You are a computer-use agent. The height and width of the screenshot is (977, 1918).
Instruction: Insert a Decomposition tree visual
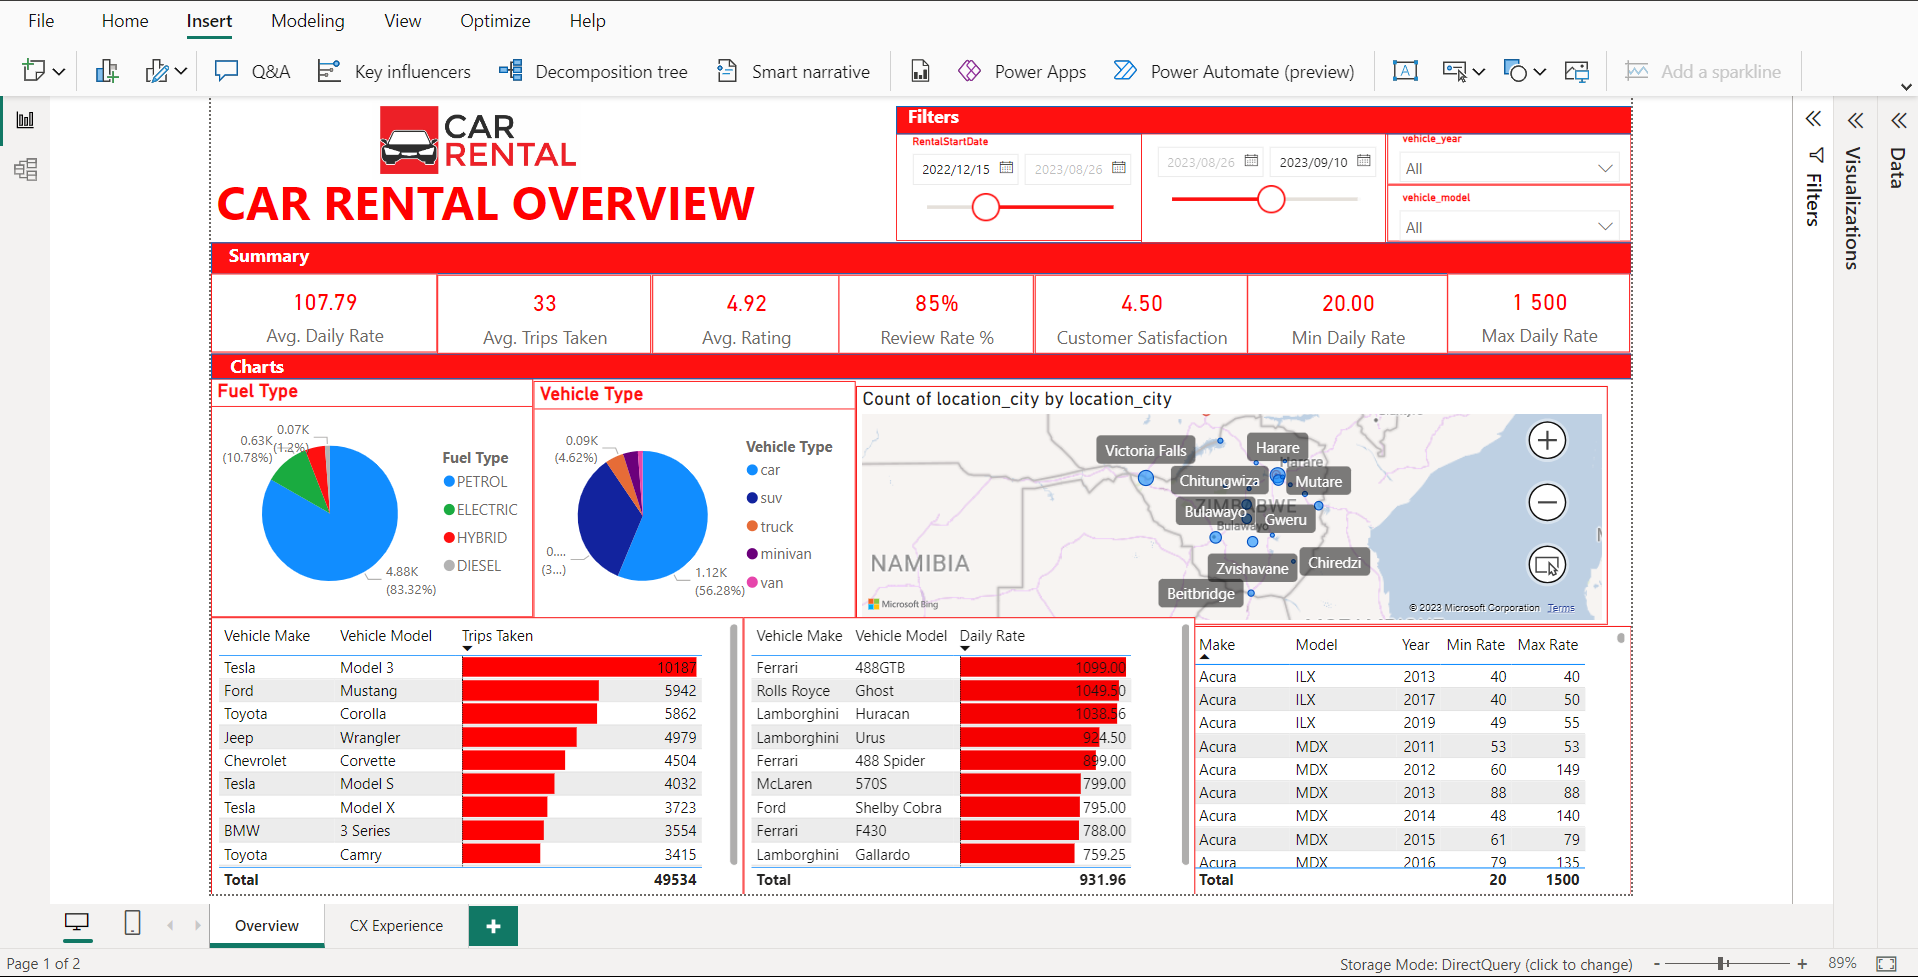click(593, 71)
